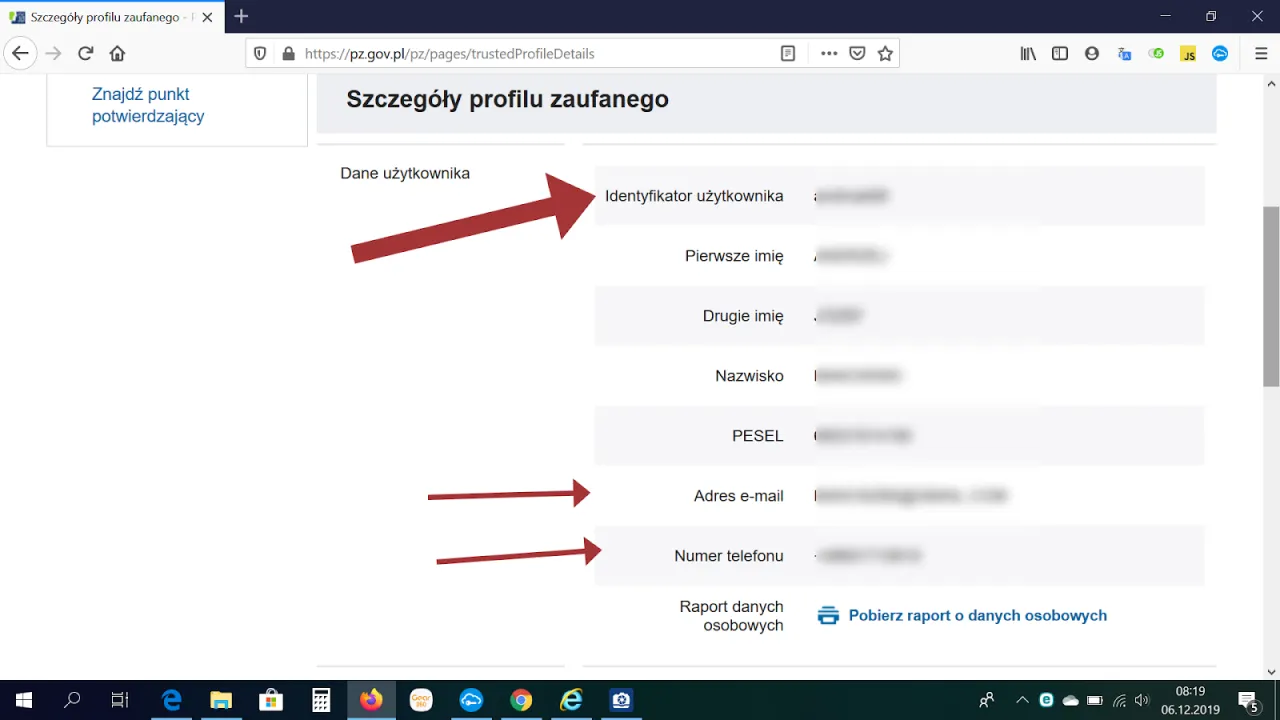Image resolution: width=1280 pixels, height=720 pixels.
Task: Open the page actions ellipsis menu
Action: (828, 53)
